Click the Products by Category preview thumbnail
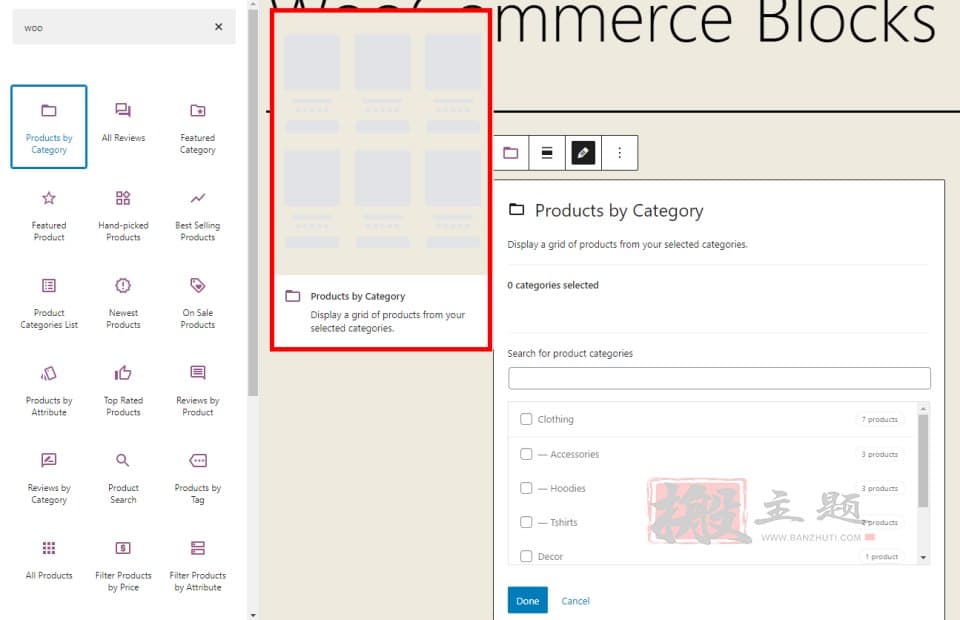 pos(381,142)
